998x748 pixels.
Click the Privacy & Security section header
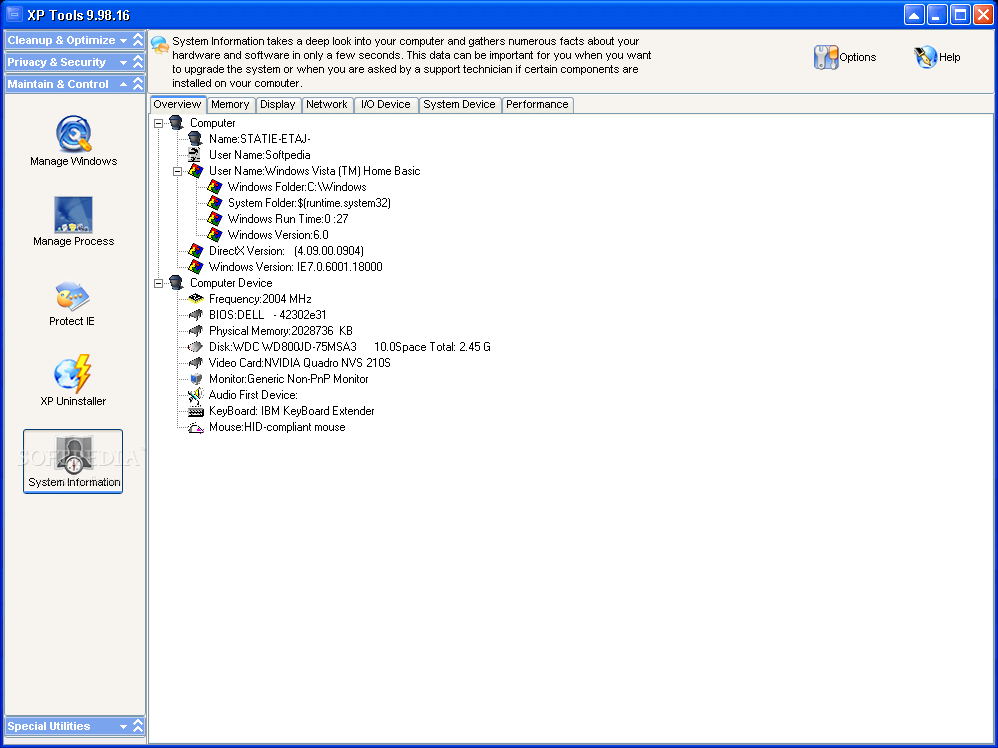[x=75, y=62]
